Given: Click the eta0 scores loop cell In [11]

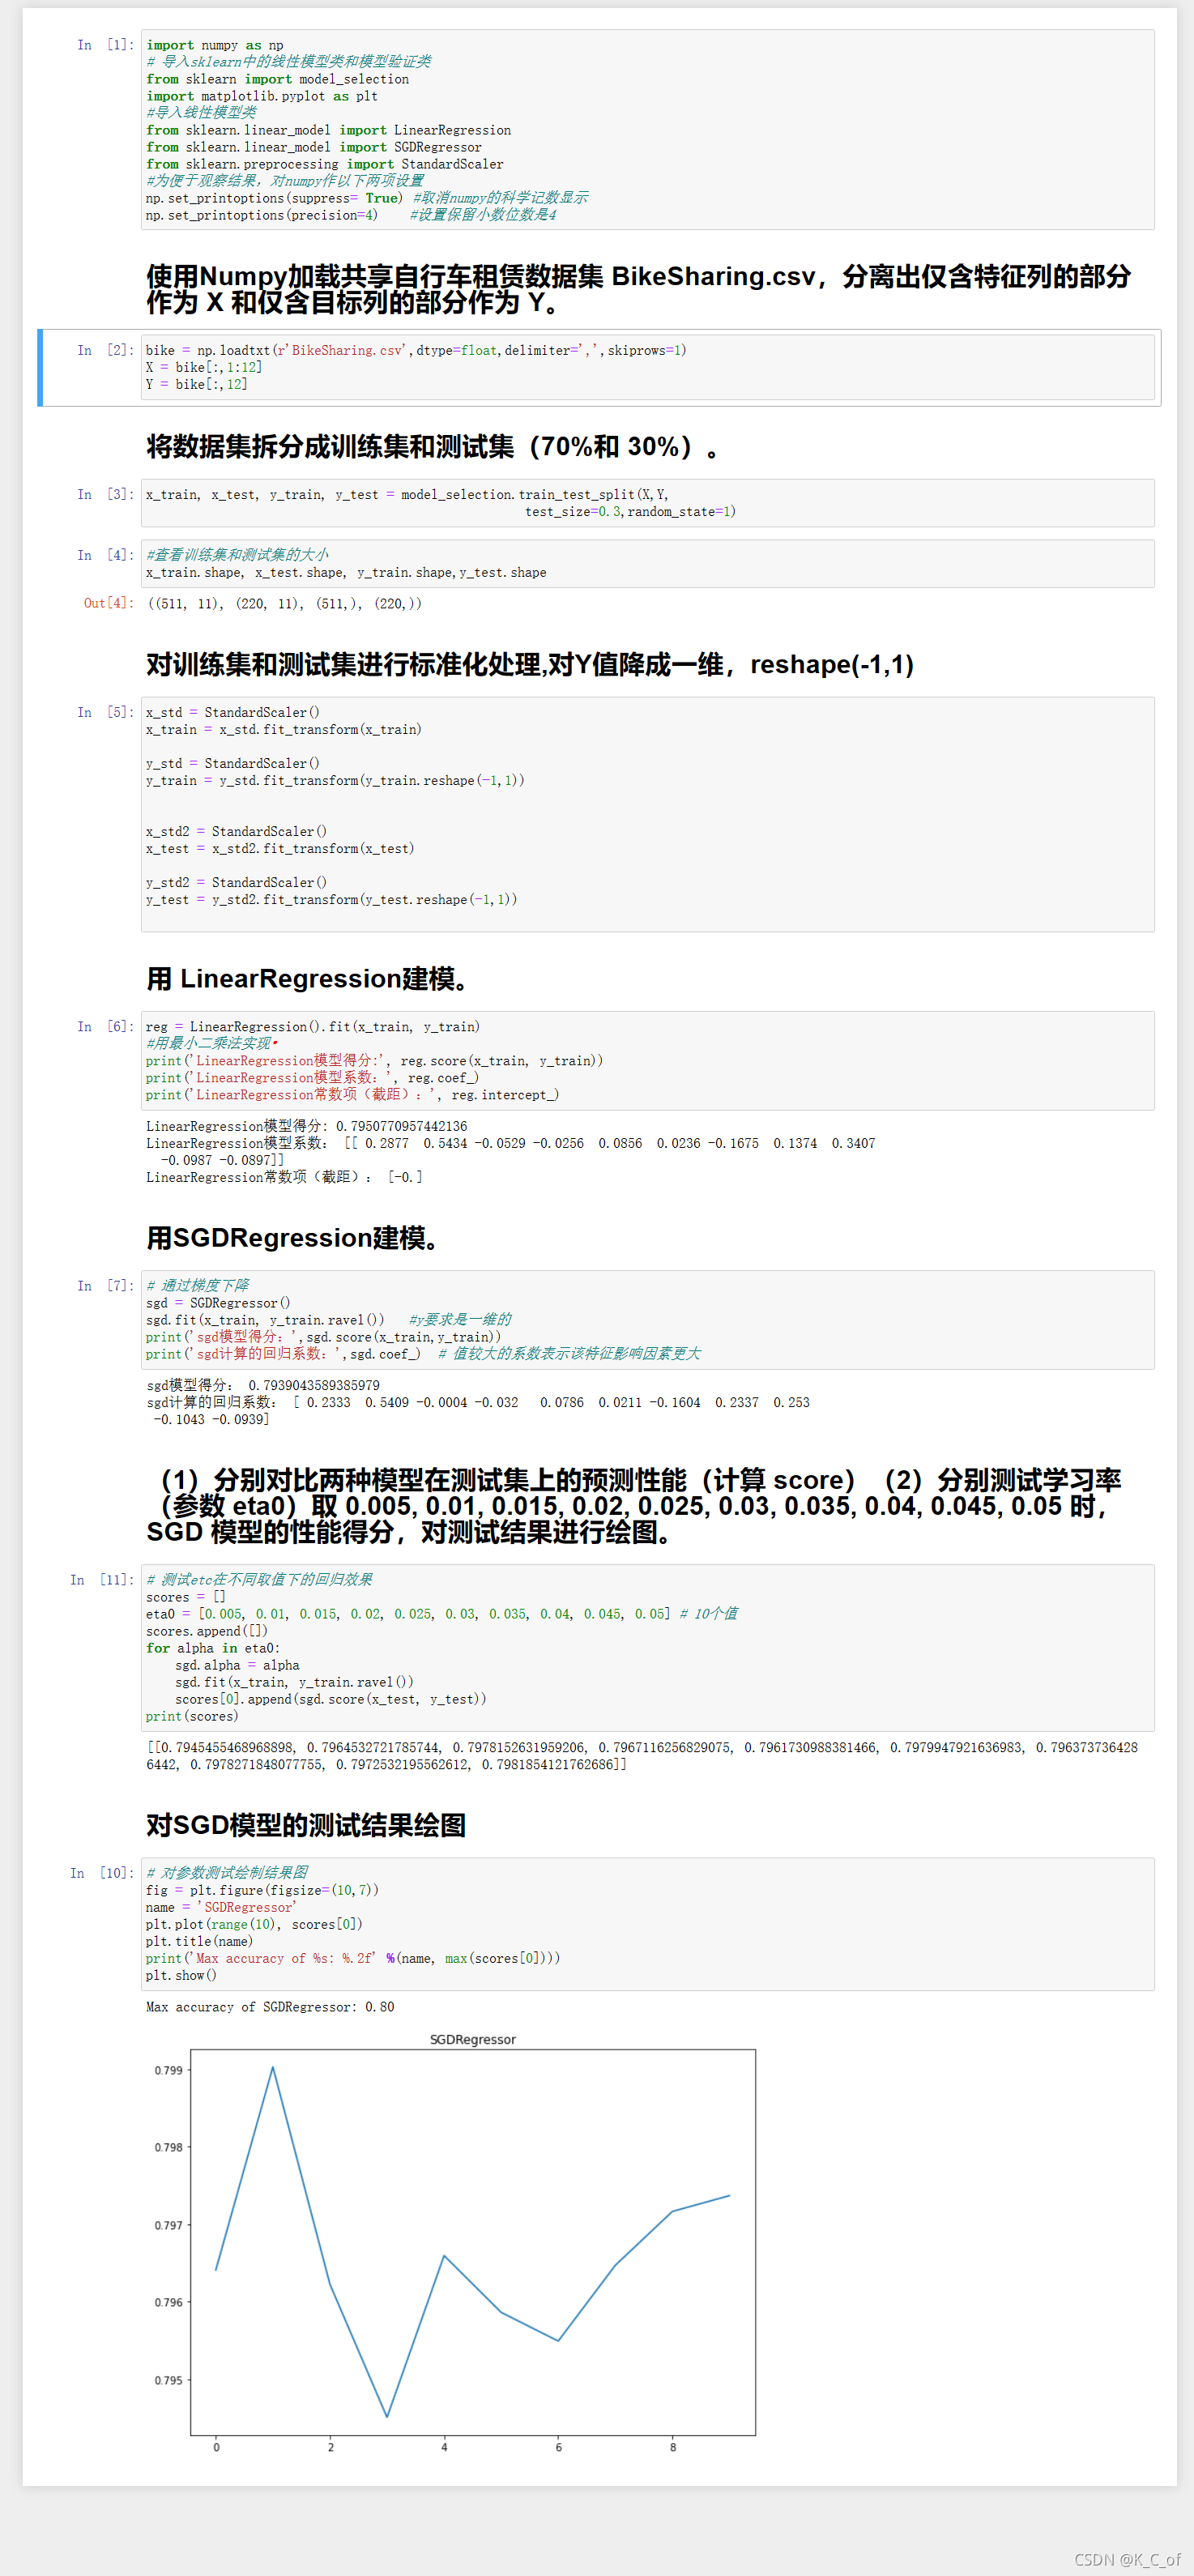Looking at the screenshot, I should click(648, 1648).
